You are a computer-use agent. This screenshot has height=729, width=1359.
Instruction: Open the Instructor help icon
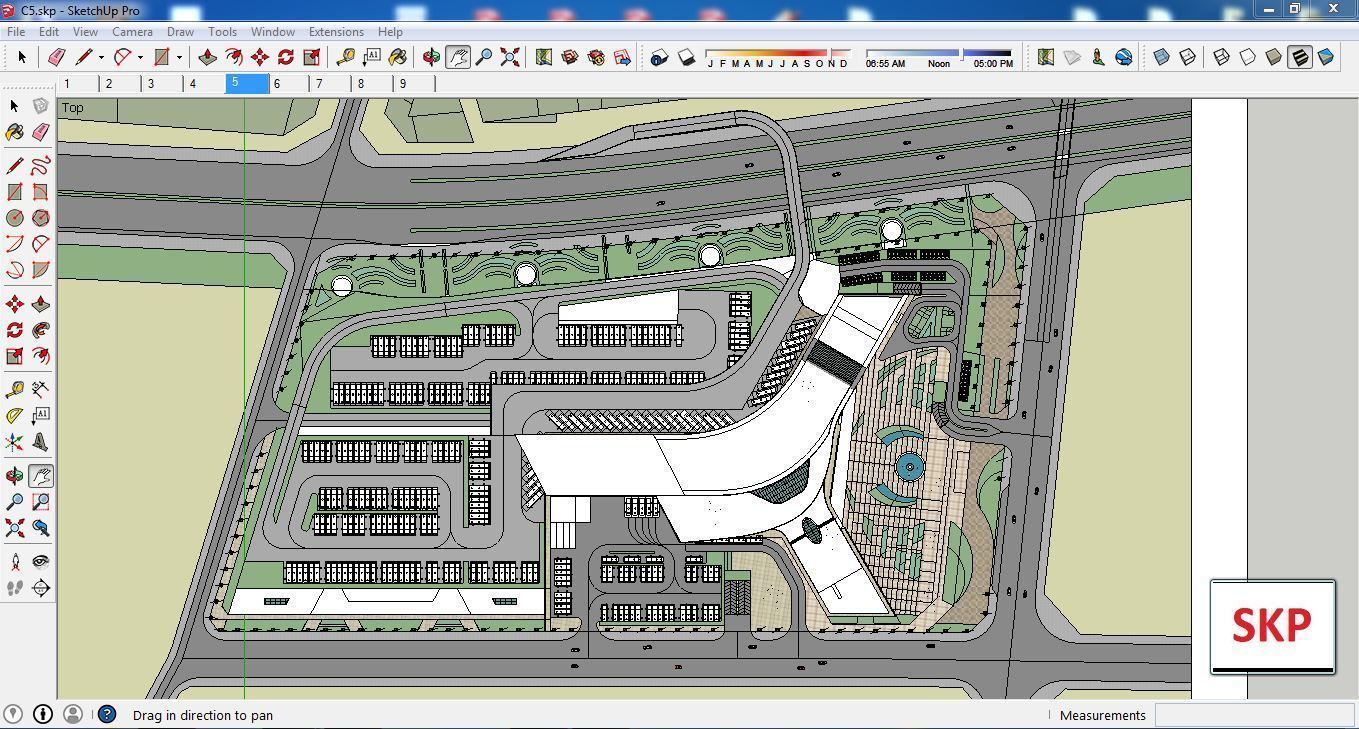106,714
